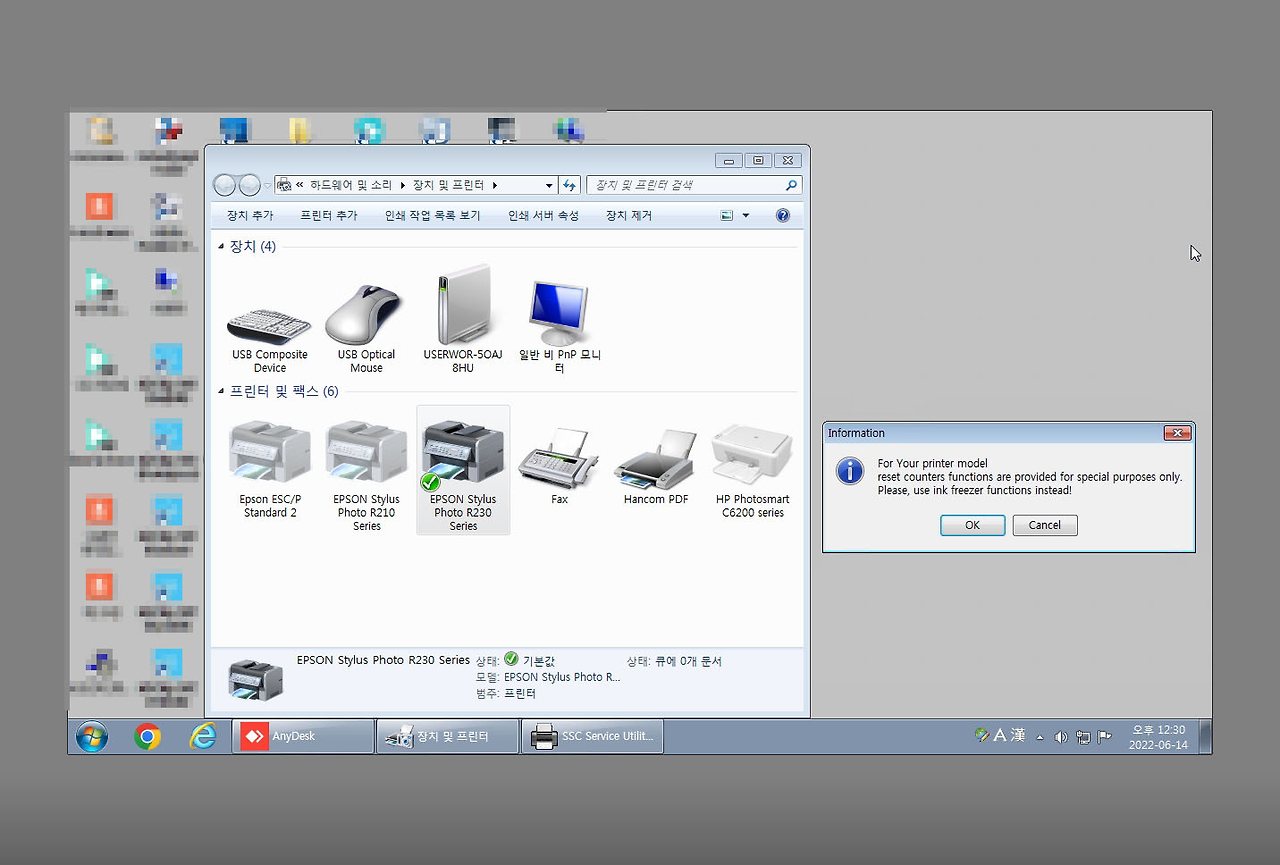Open SSC Service Utility from the taskbar

pos(591,736)
